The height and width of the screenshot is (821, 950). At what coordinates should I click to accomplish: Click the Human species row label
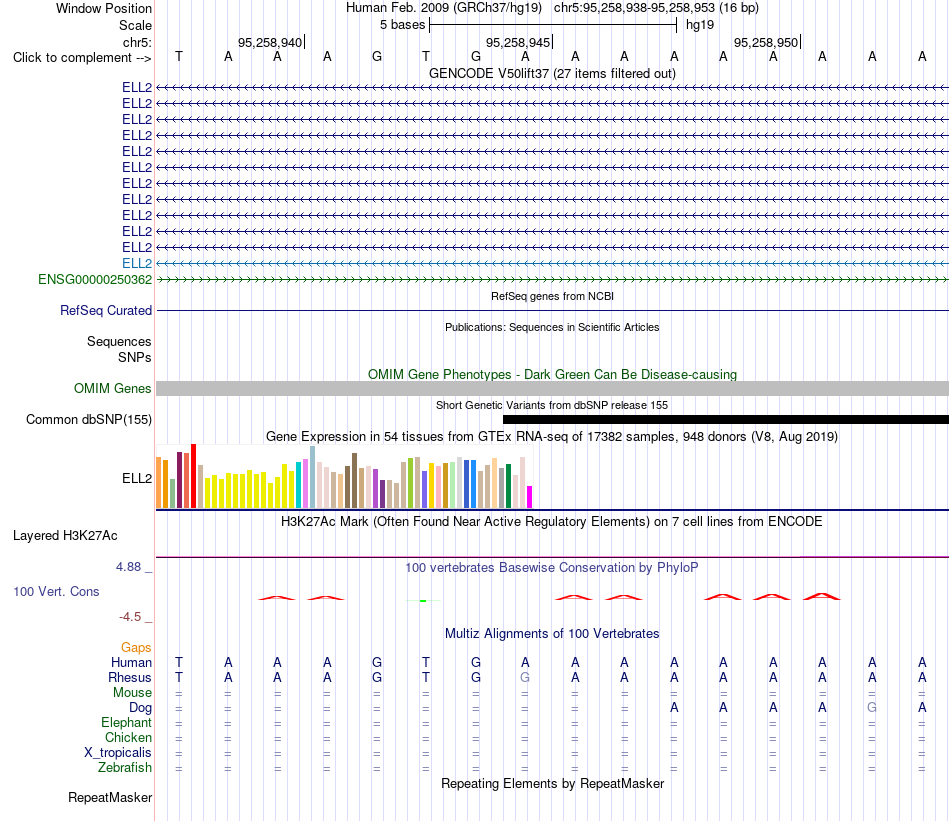(x=131, y=662)
